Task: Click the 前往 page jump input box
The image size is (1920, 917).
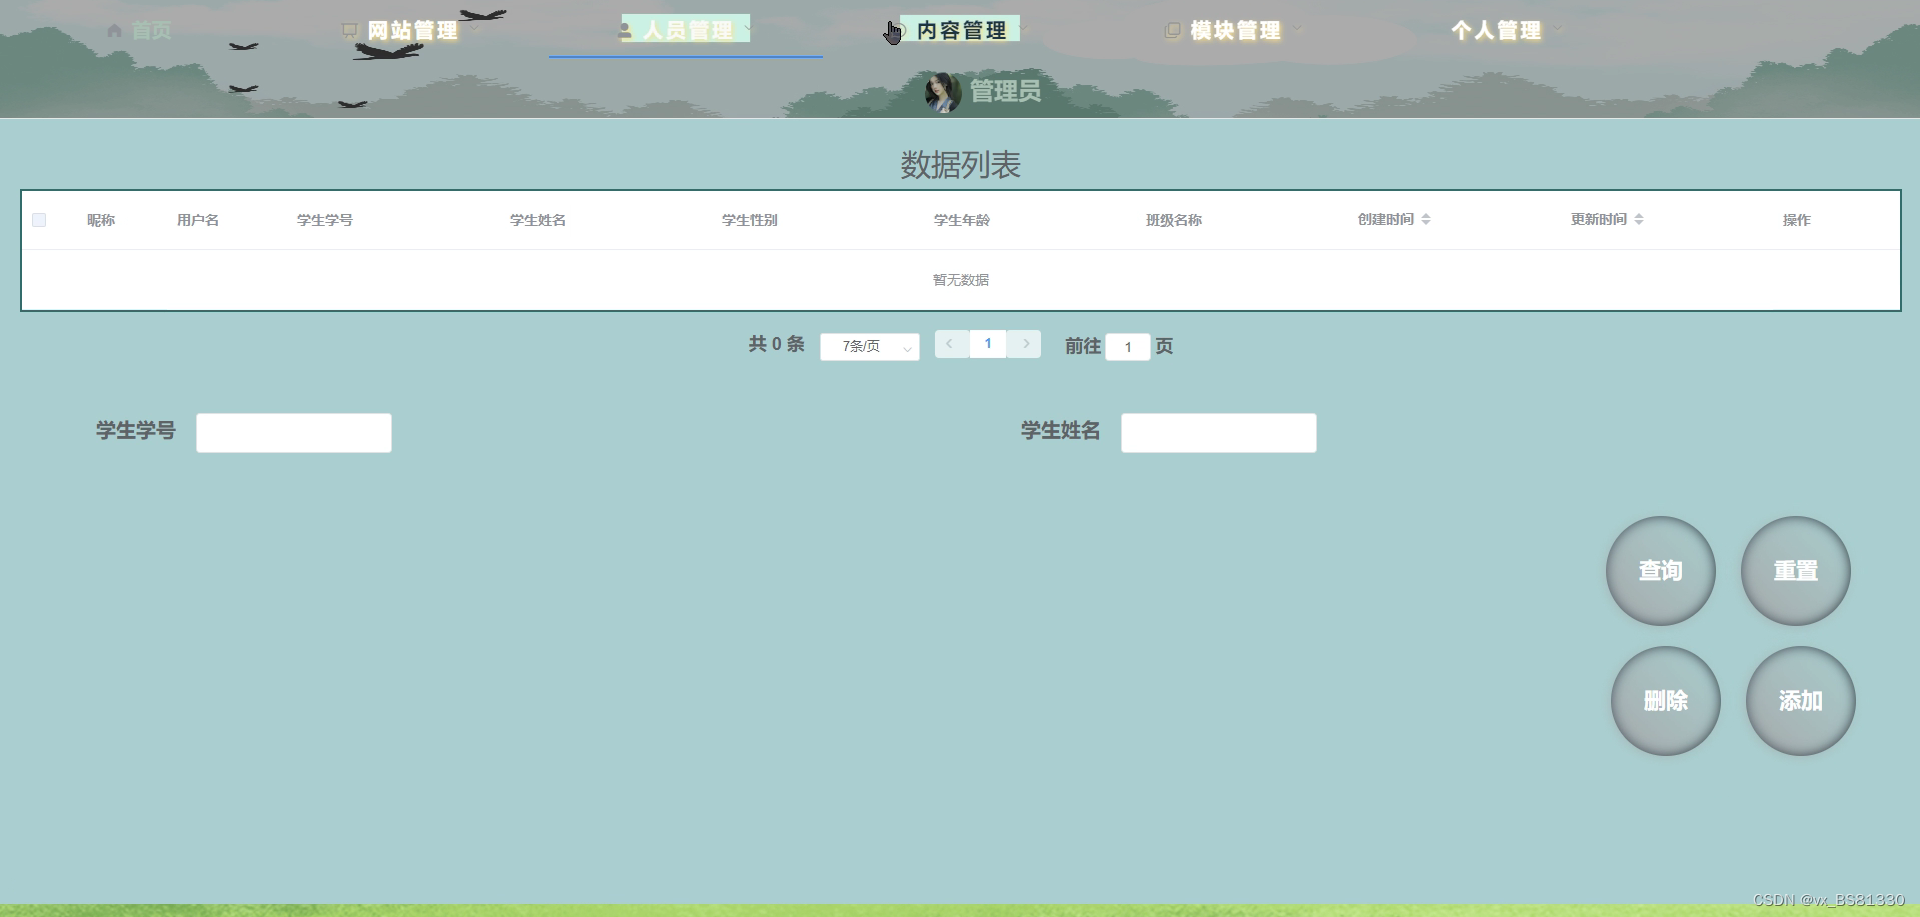Action: click(x=1128, y=347)
